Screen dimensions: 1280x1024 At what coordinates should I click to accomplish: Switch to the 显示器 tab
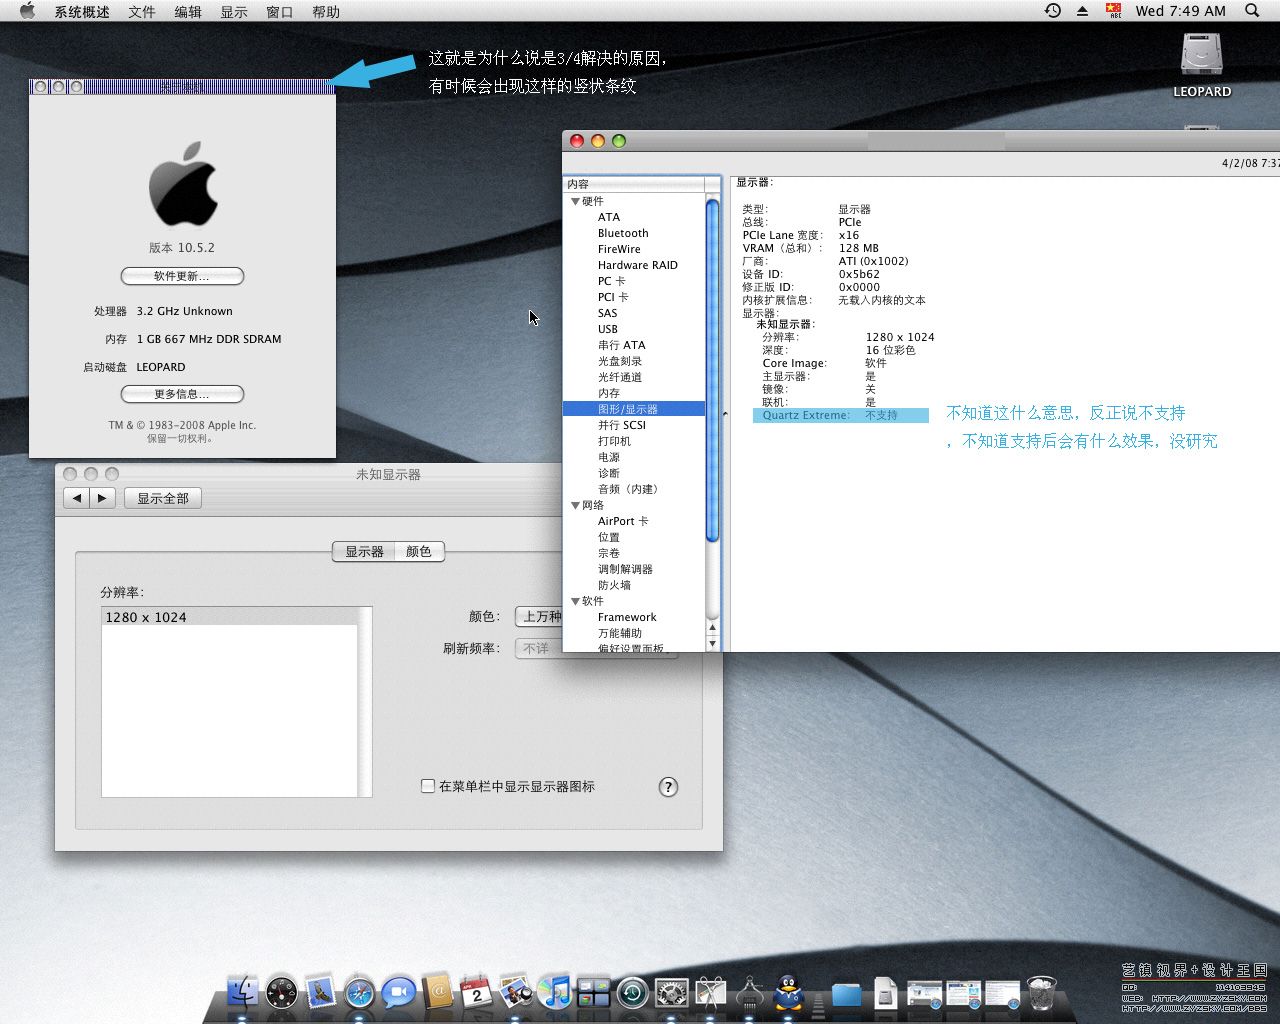click(364, 551)
